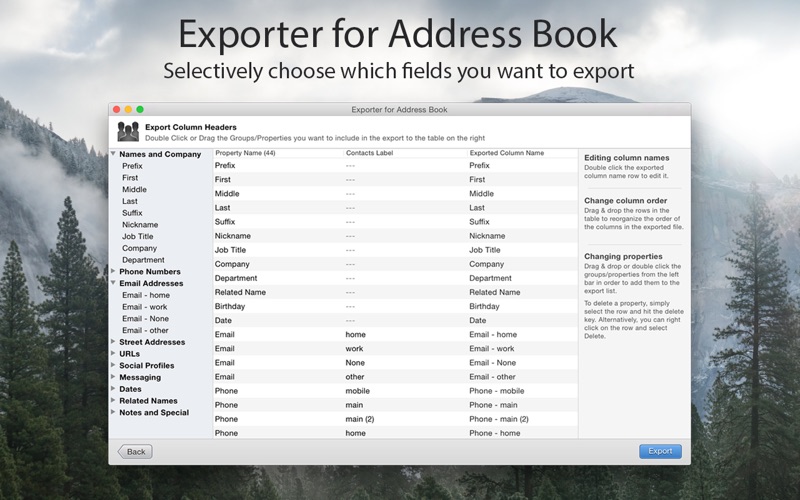Expand the Phone Numbers group

113,271
